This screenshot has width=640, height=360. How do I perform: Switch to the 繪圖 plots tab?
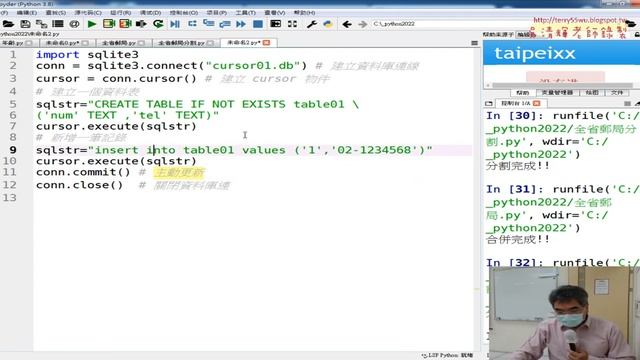pyautogui.click(x=592, y=93)
